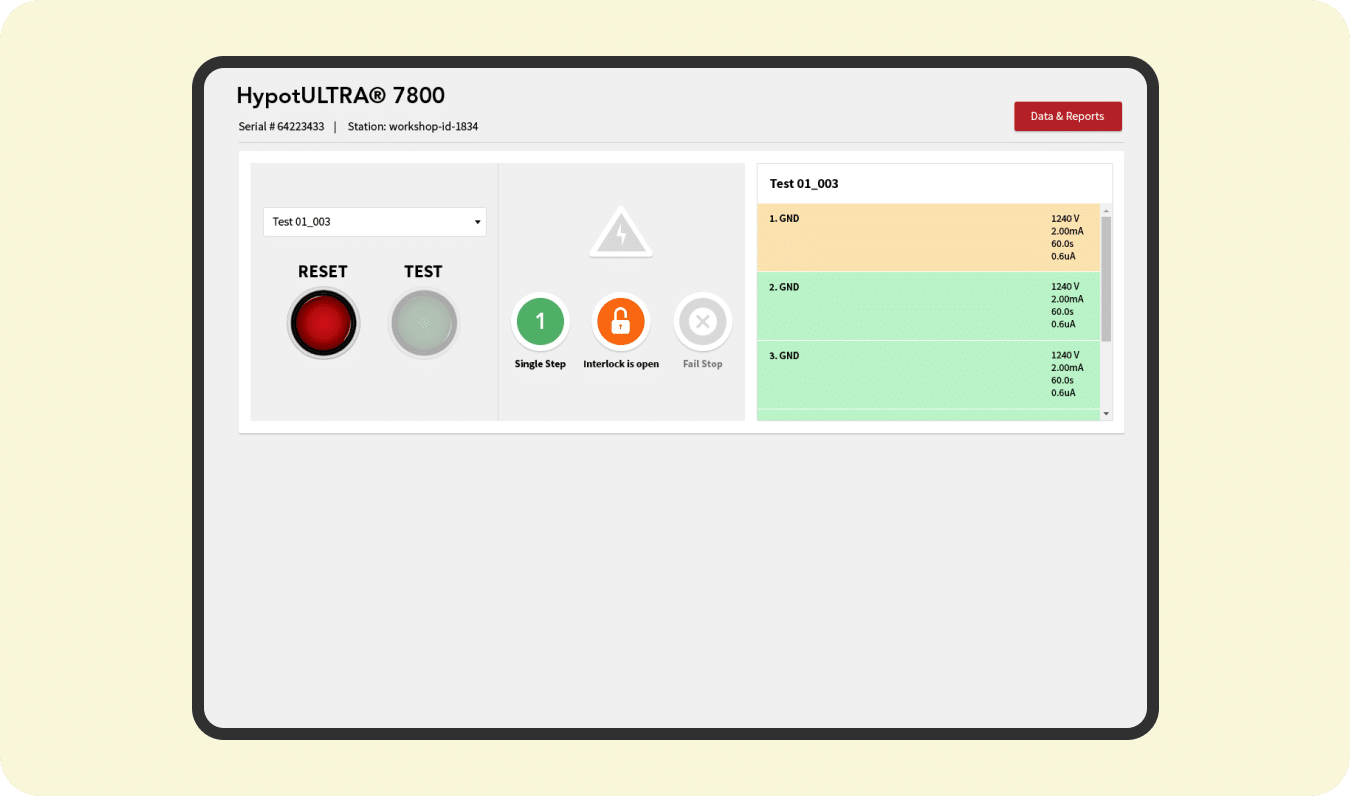Click 60.0s value in step 2

[1063, 312]
